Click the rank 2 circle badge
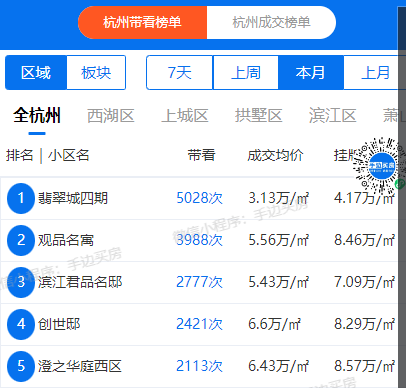Viewport: 406px width, 388px height. tap(21, 240)
